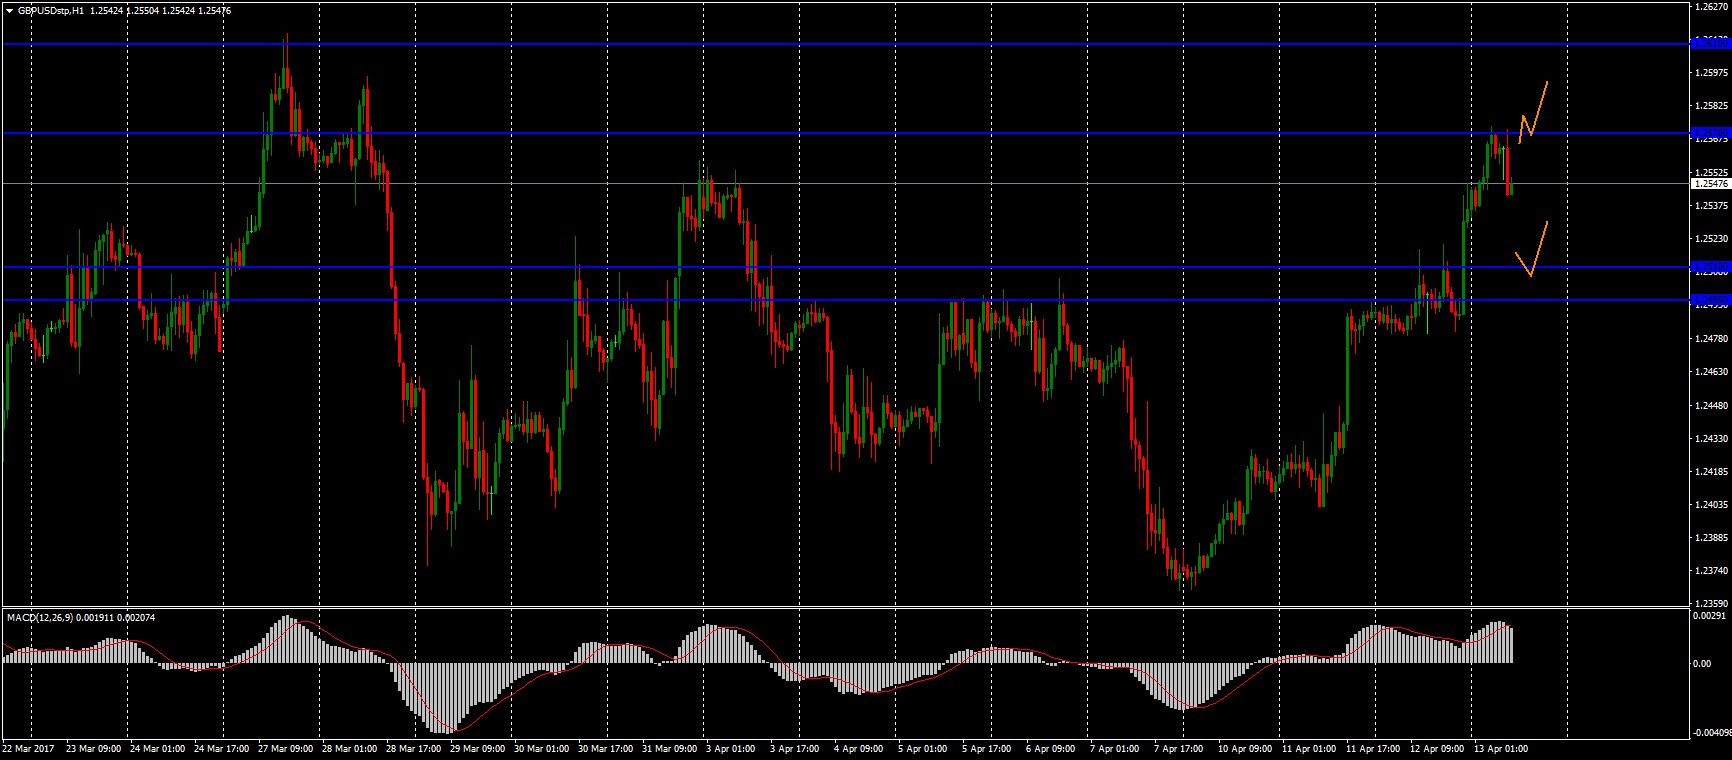Image resolution: width=1732 pixels, height=760 pixels.
Task: Click the 22 Mar 2017 date label
Action: pyautogui.click(x=29, y=748)
